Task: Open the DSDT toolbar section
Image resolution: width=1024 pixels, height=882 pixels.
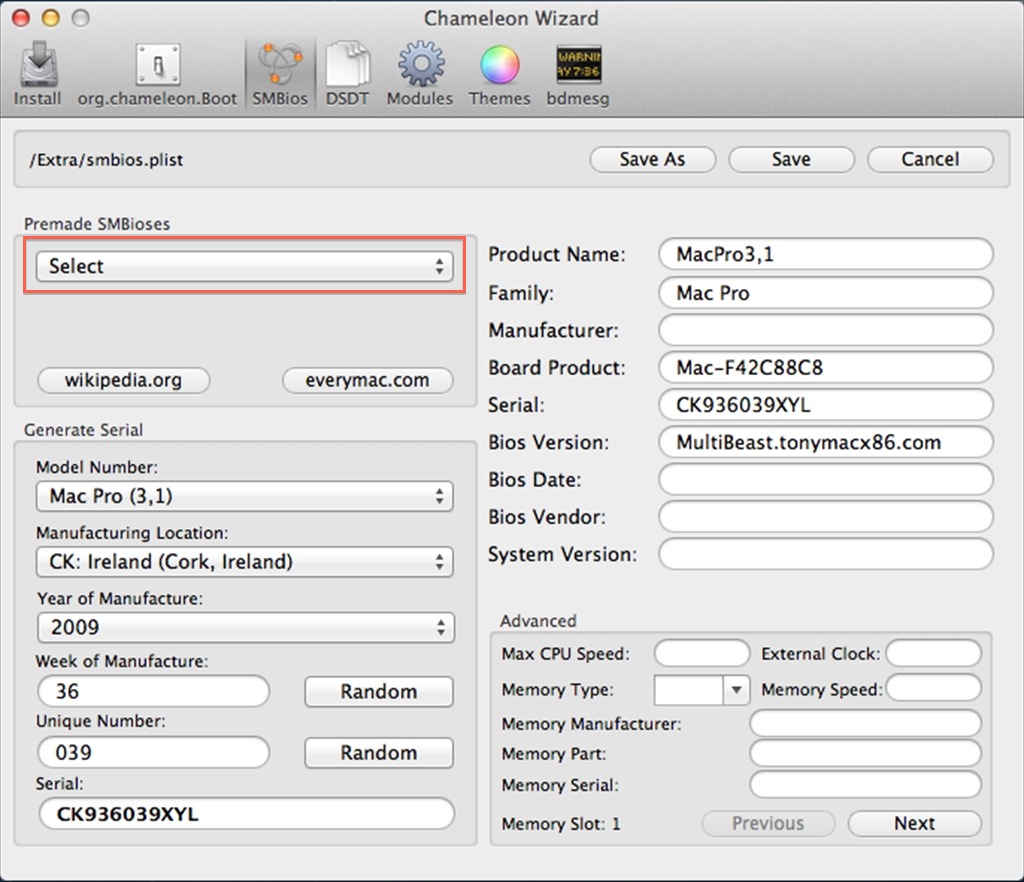Action: pyautogui.click(x=347, y=74)
